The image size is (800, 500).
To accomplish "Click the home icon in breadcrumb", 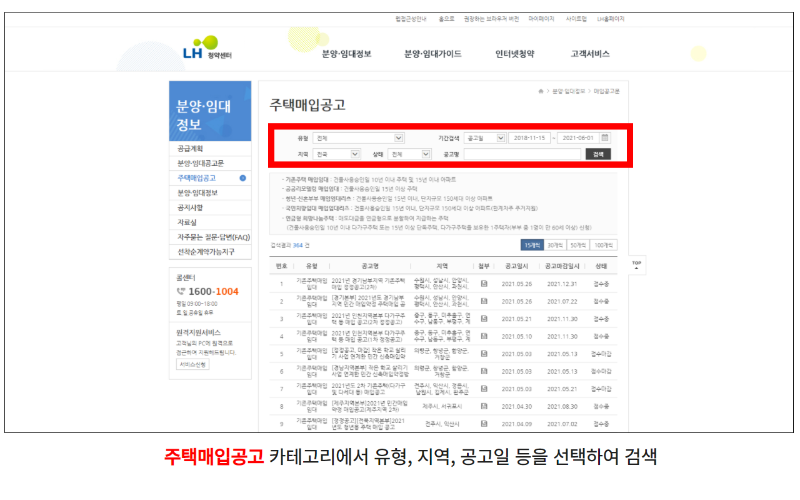I will (x=541, y=91).
